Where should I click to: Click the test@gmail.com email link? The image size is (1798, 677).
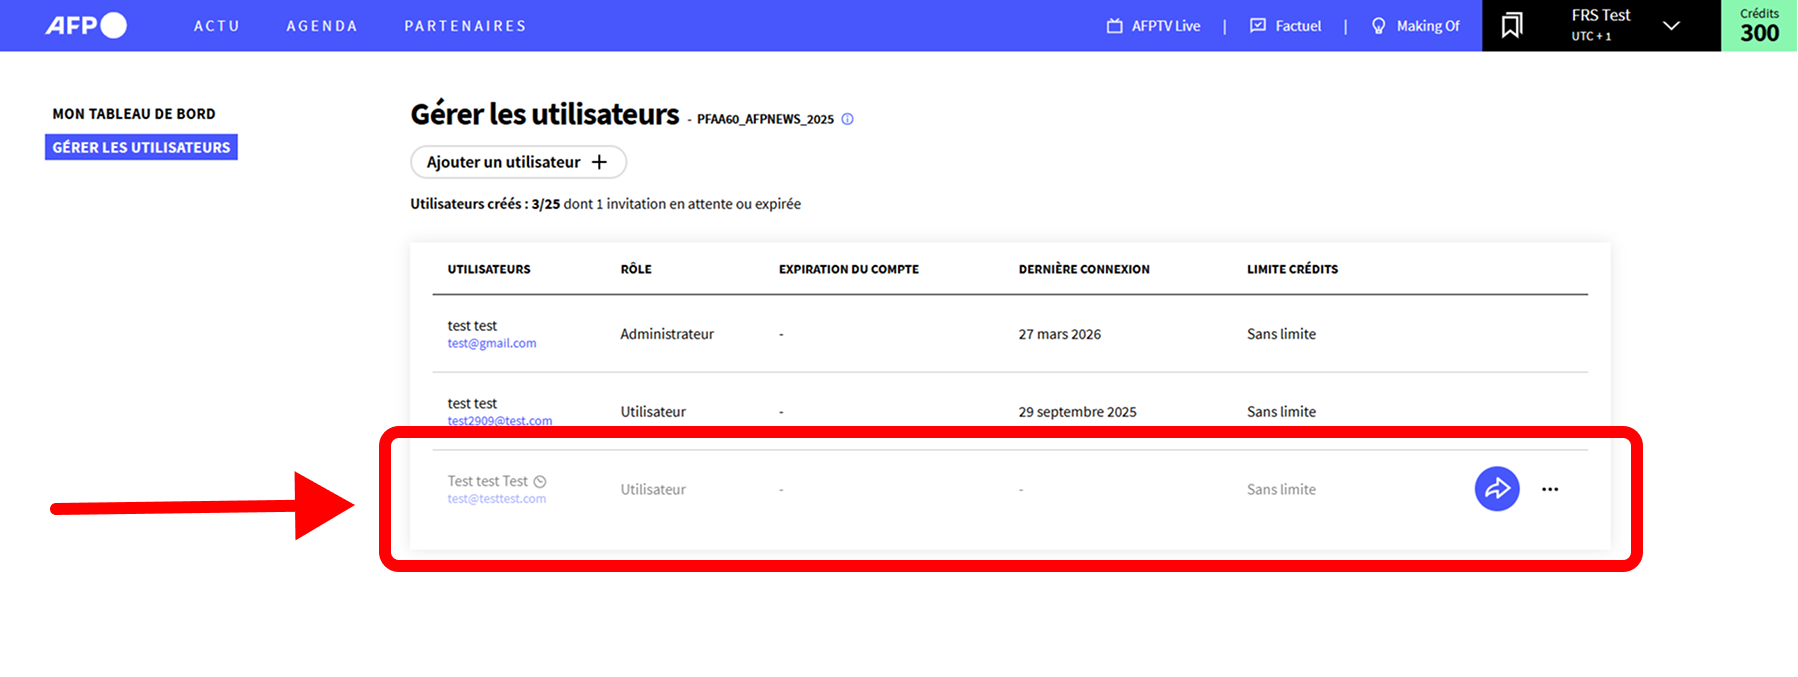pos(492,343)
